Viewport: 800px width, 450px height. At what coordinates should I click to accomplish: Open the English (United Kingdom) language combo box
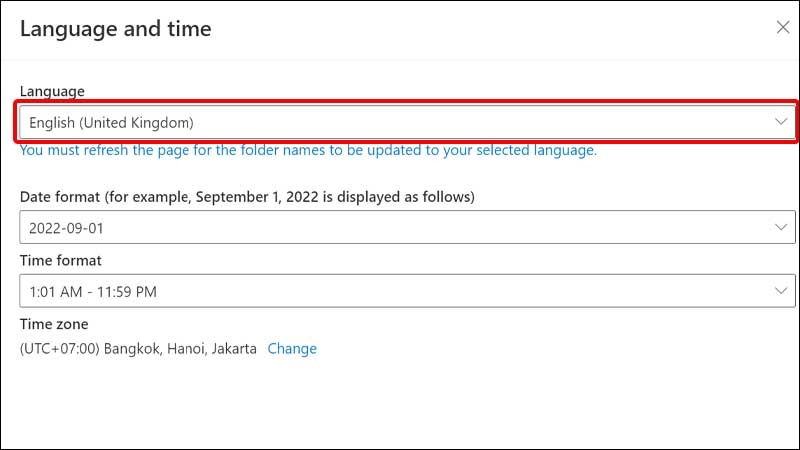(407, 122)
